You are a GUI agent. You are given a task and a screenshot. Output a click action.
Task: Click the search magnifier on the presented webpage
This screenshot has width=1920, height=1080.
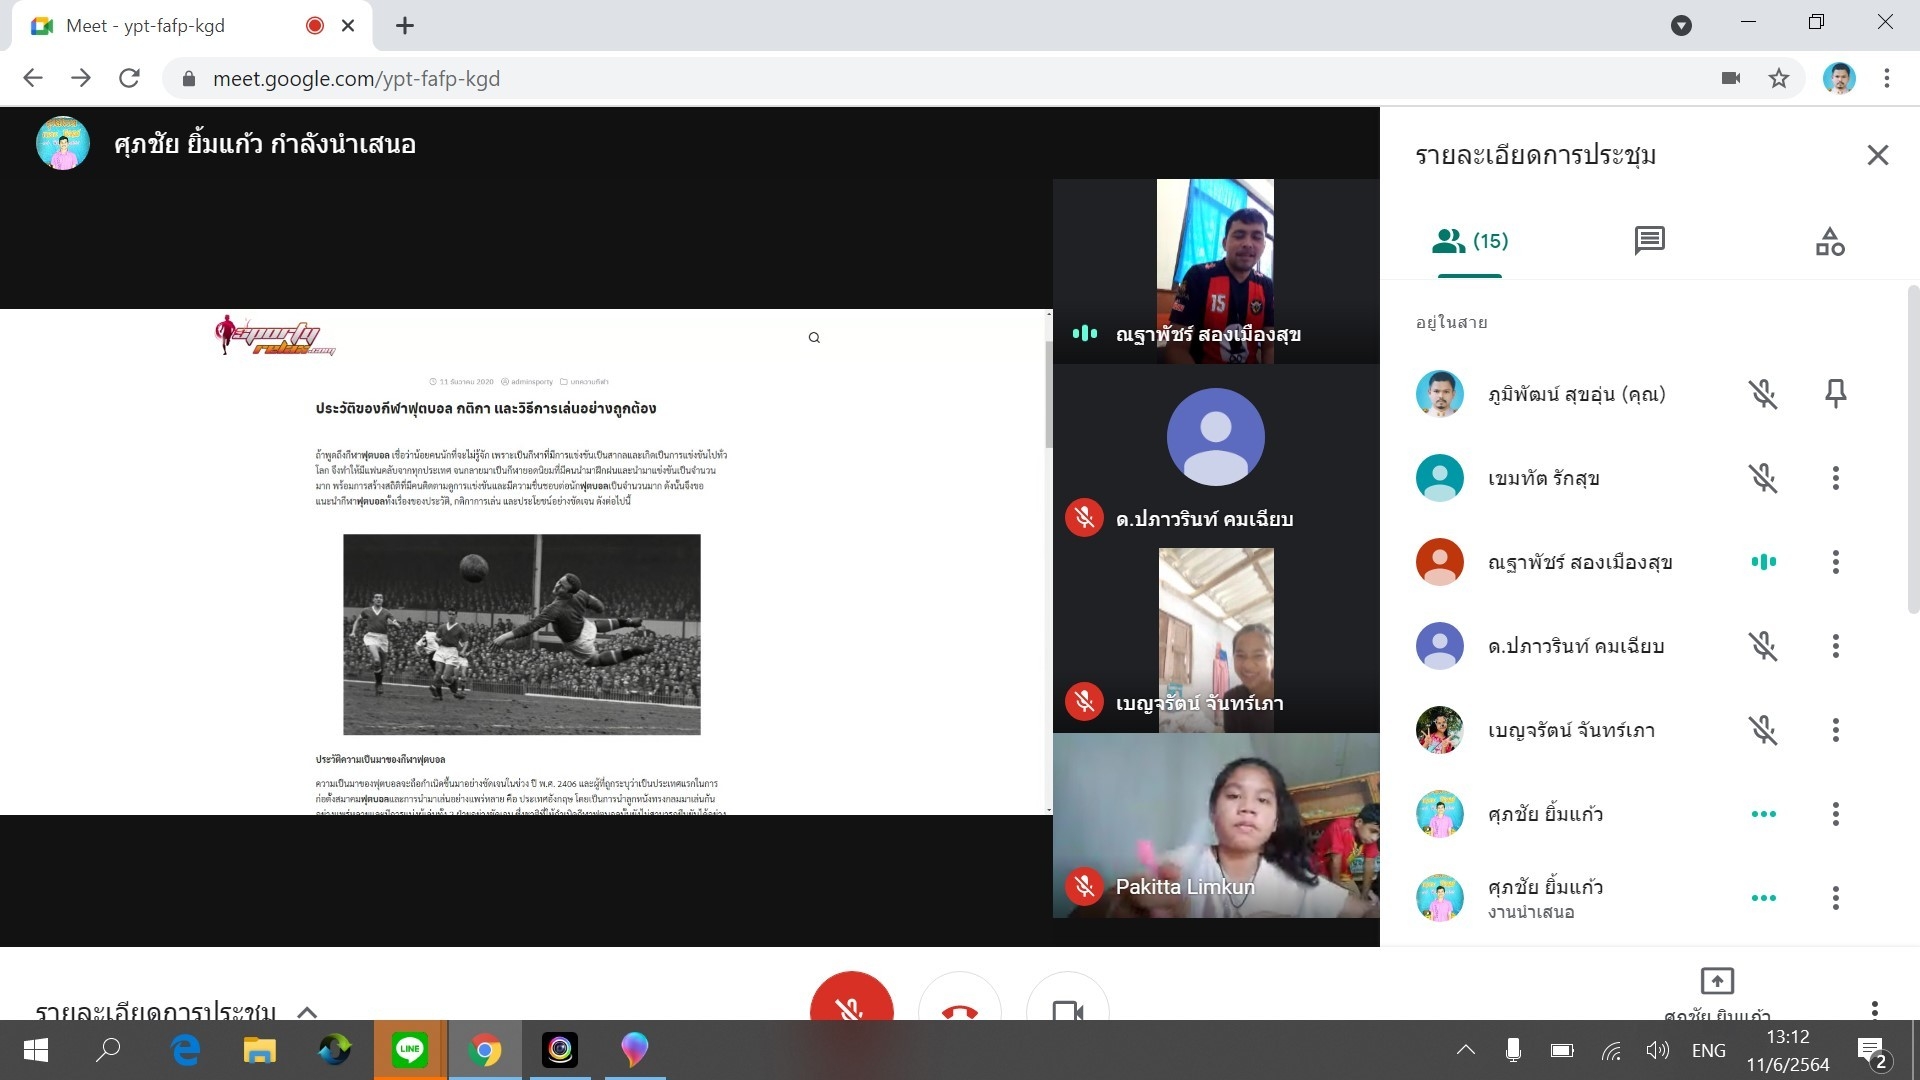tap(814, 338)
